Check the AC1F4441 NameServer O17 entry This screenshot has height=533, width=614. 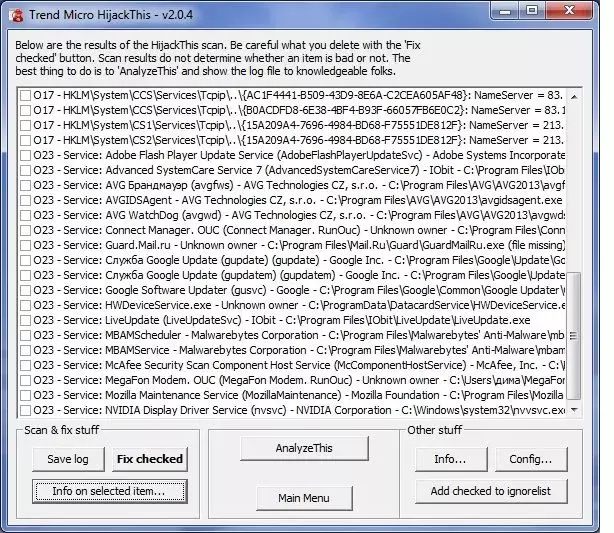click(25, 95)
